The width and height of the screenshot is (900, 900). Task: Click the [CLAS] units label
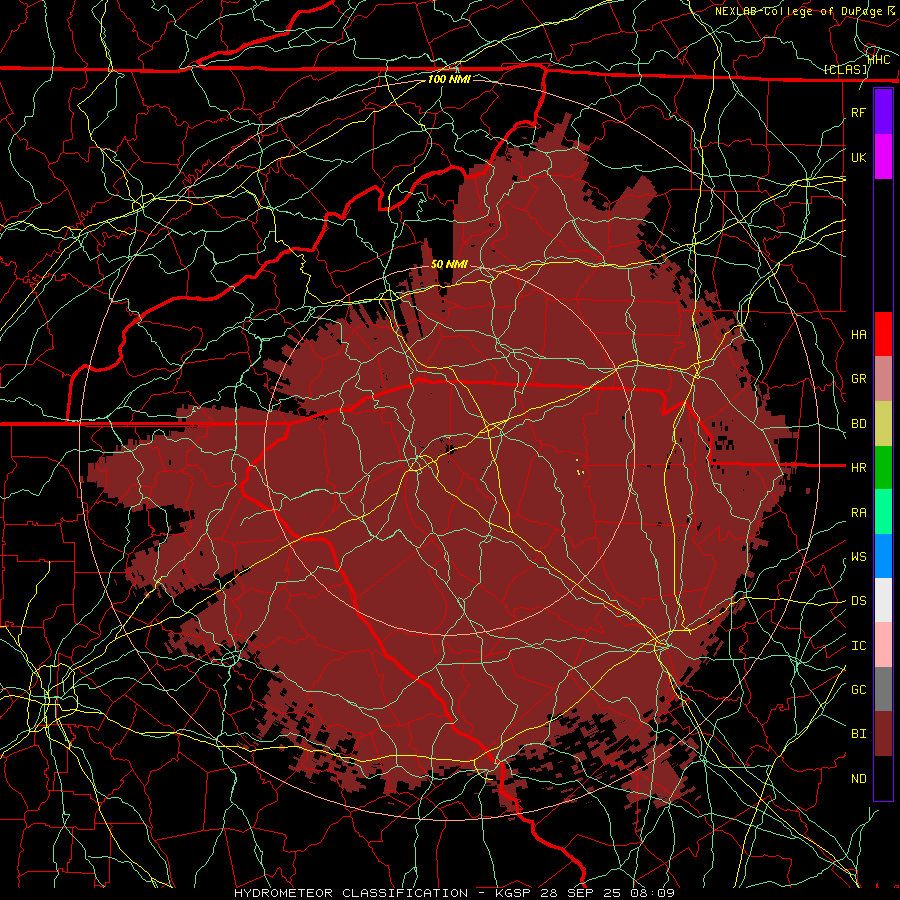pos(845,69)
